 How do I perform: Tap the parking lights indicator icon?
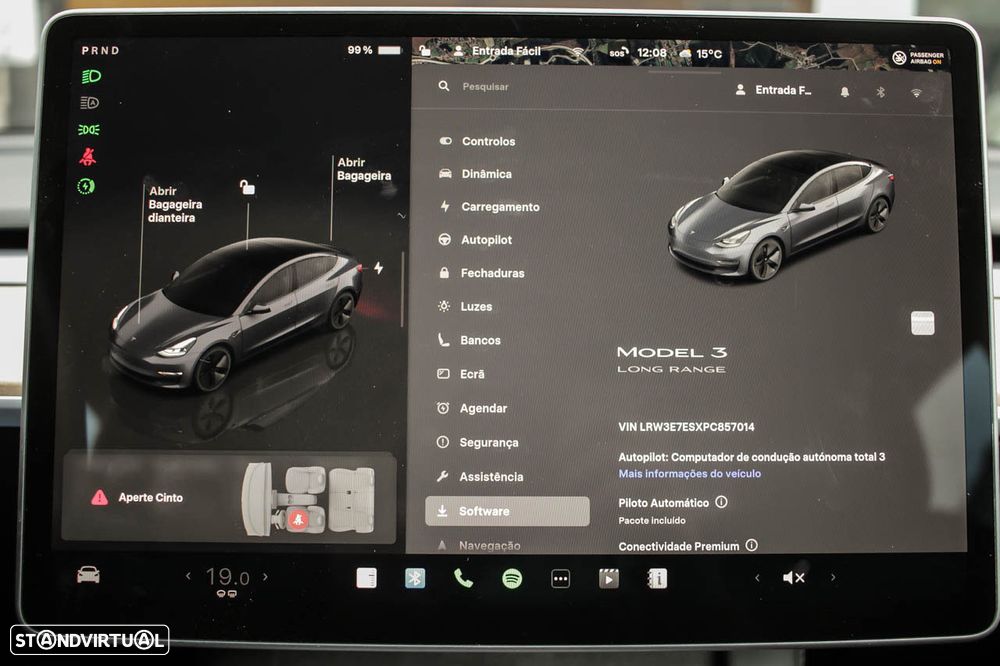coord(89,130)
